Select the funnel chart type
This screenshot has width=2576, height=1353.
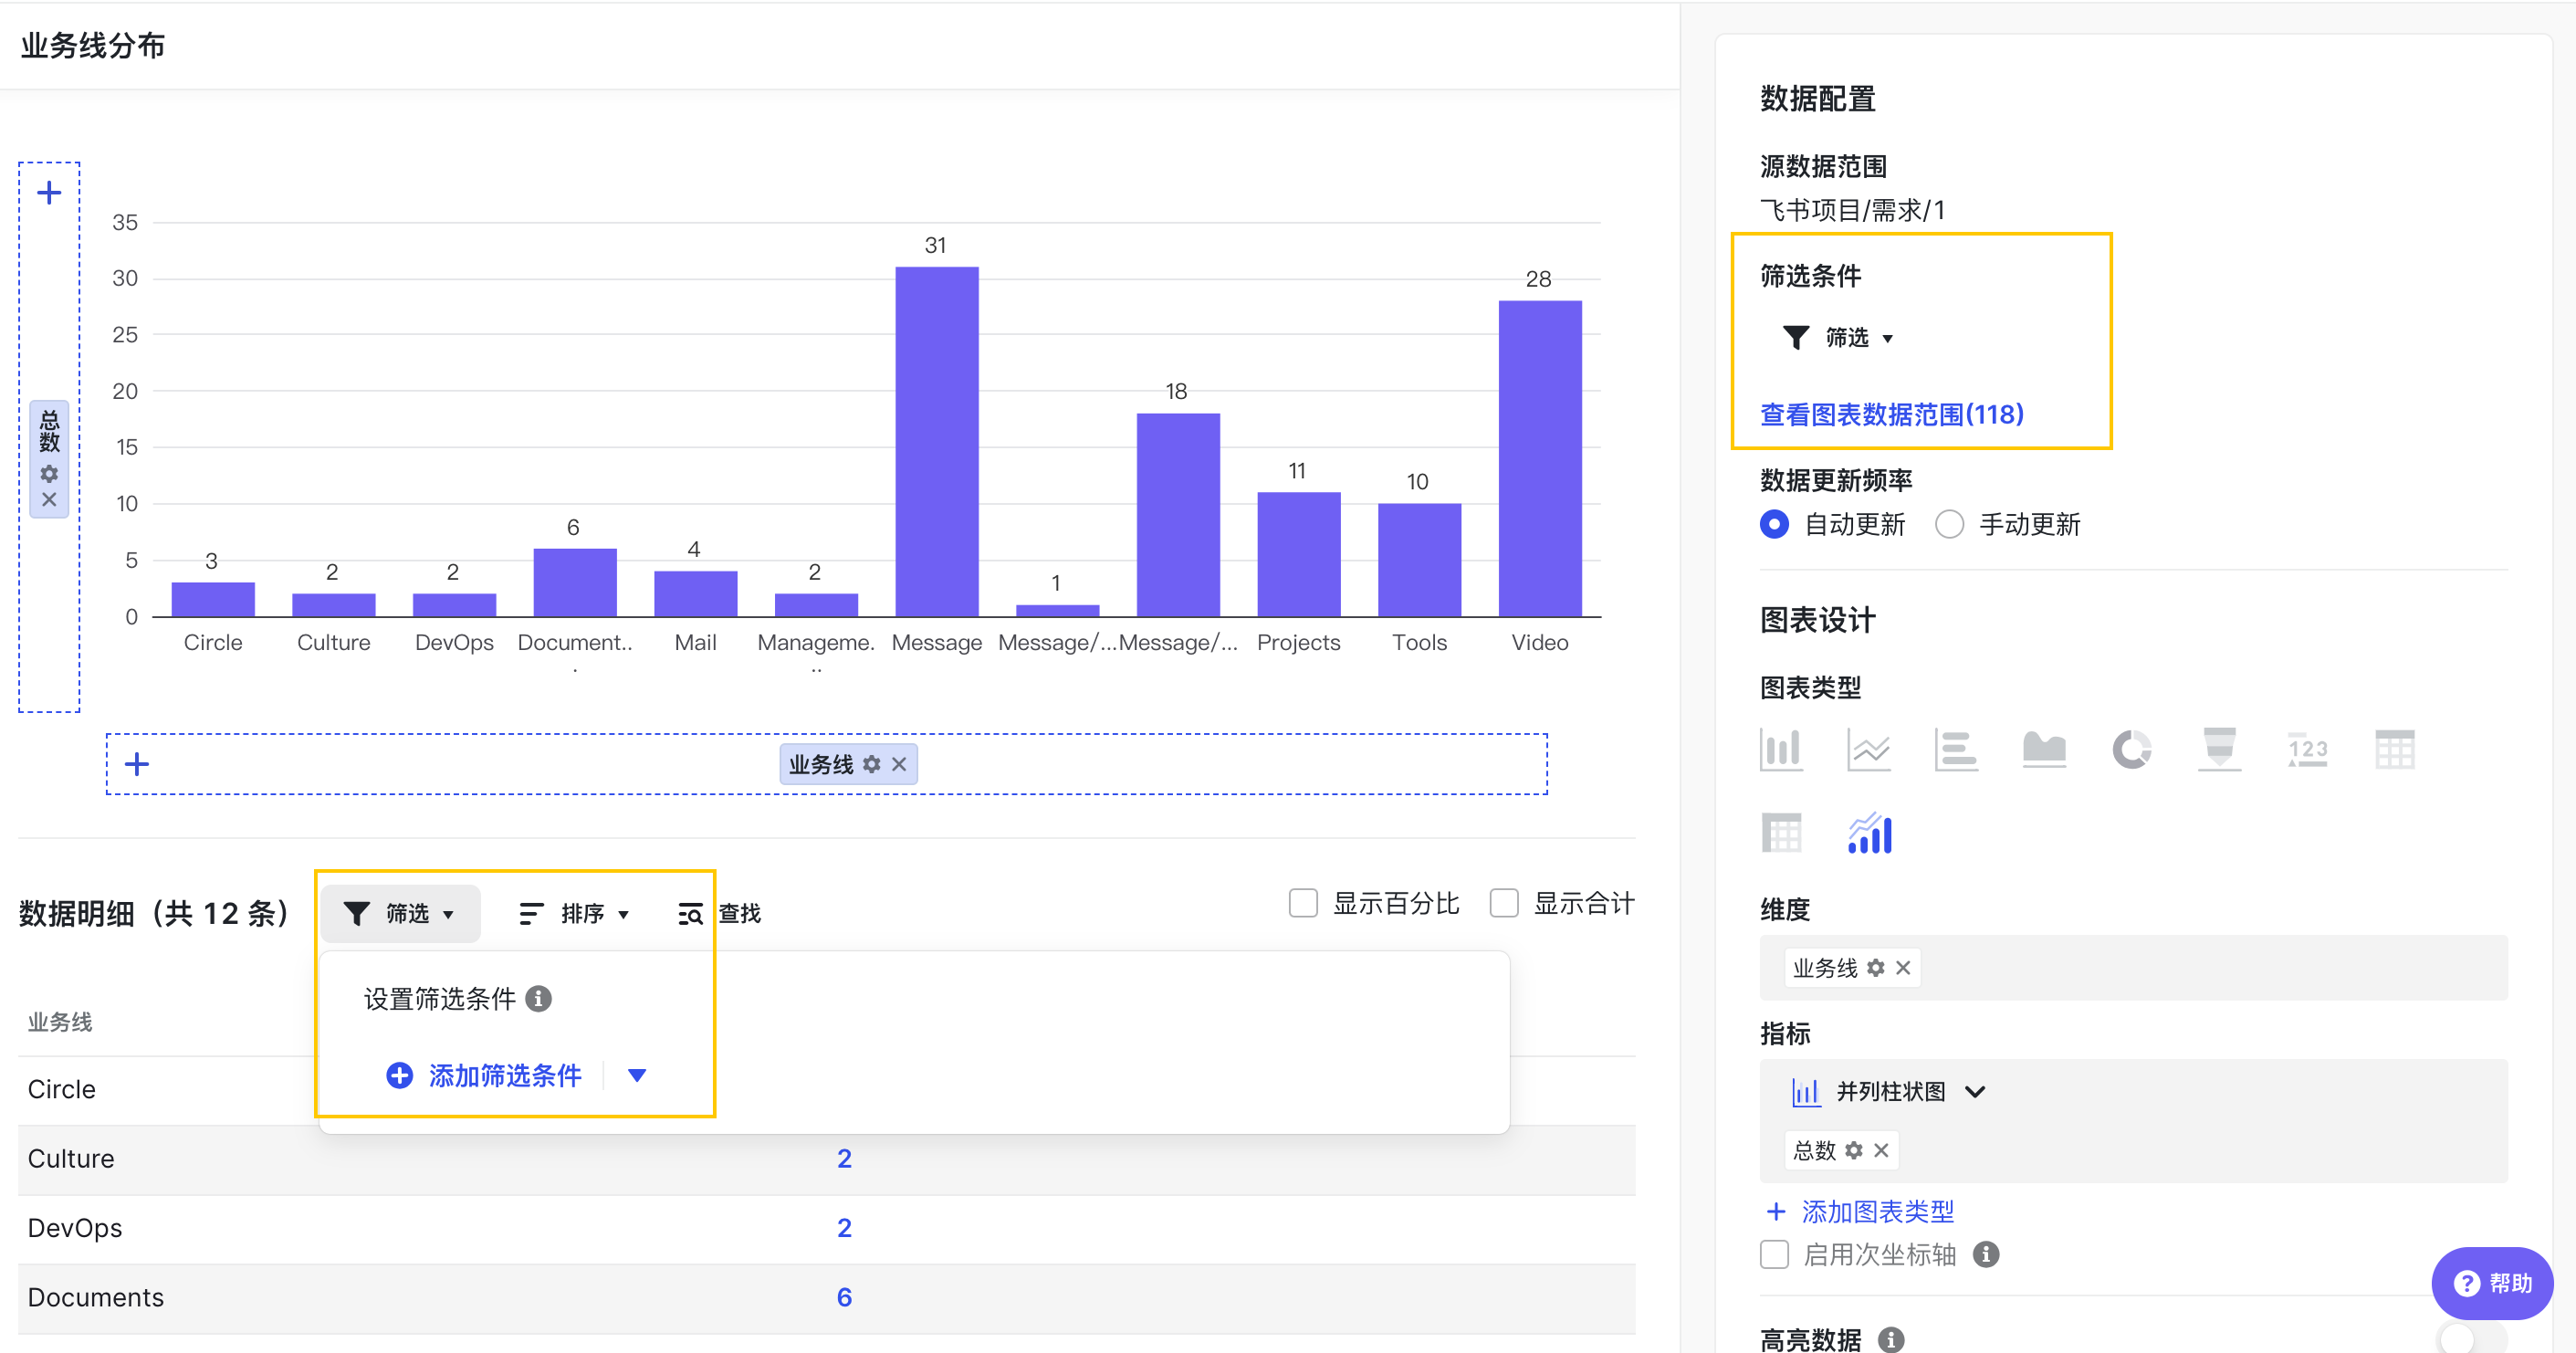pos(2219,749)
